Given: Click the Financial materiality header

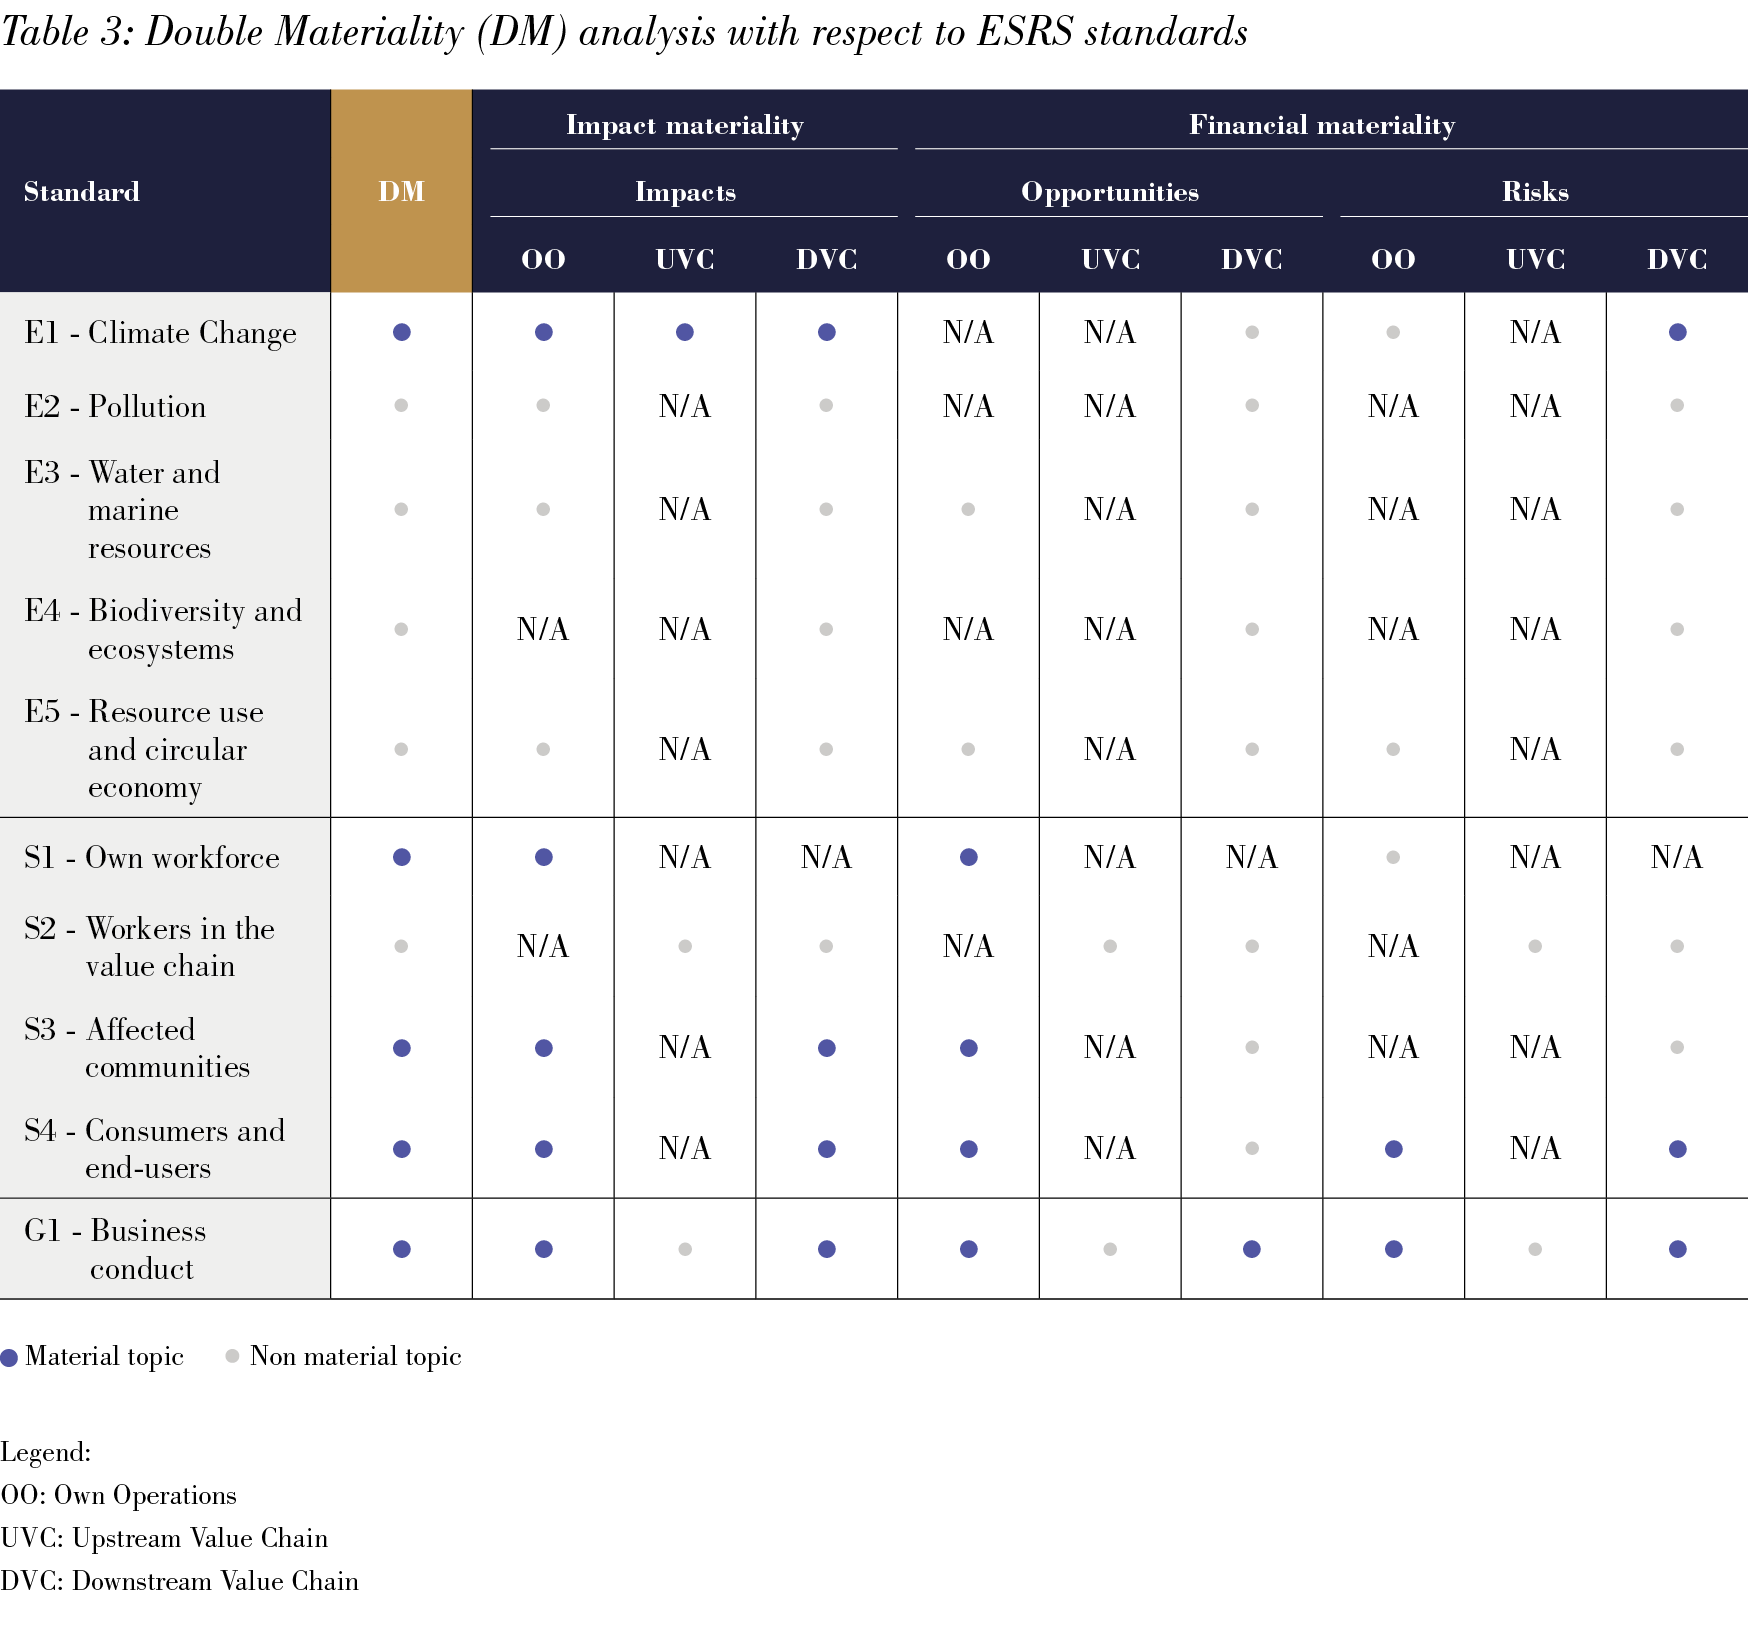Looking at the screenshot, I should (x=1321, y=125).
